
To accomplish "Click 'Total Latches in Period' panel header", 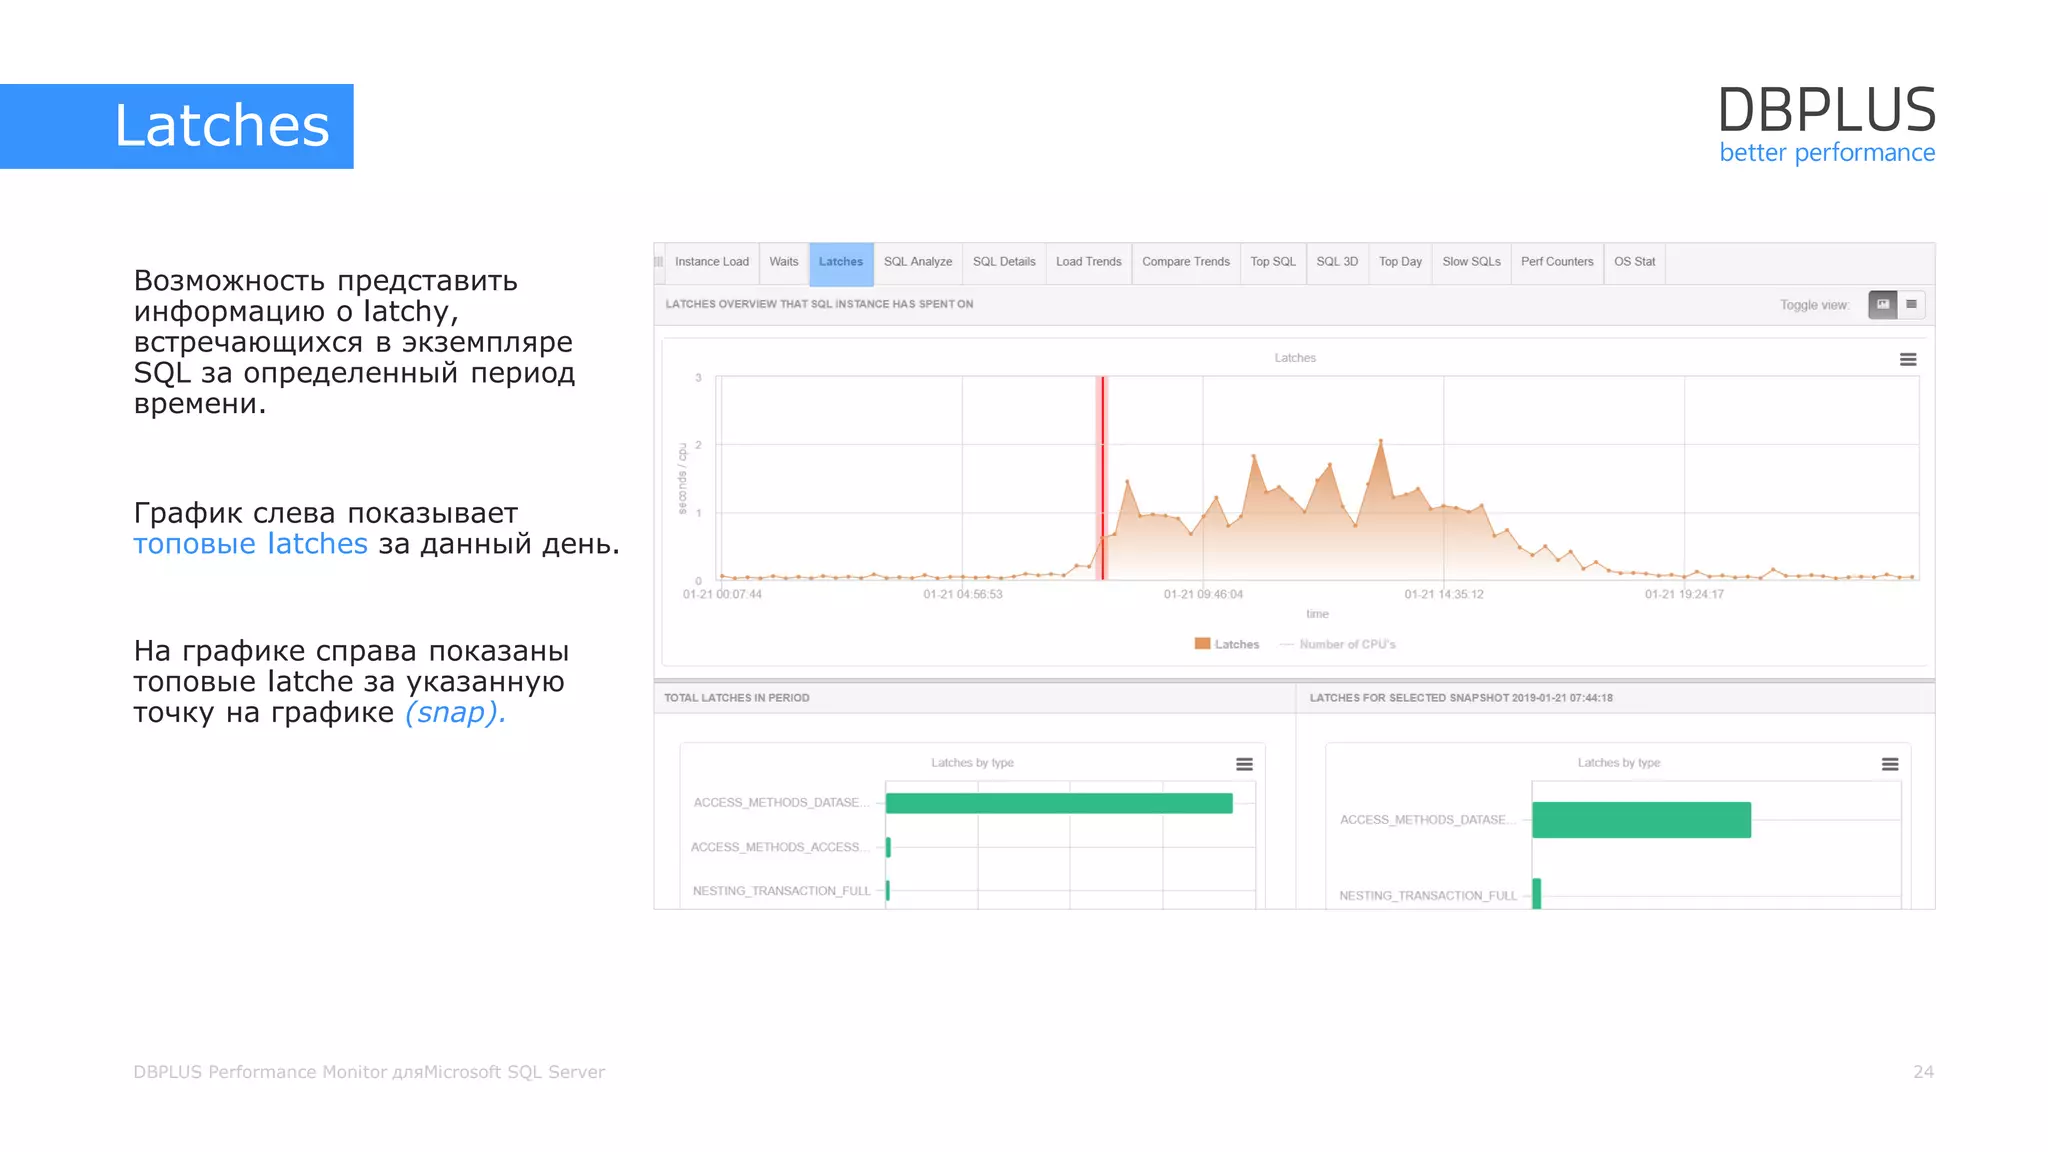I will [x=737, y=698].
